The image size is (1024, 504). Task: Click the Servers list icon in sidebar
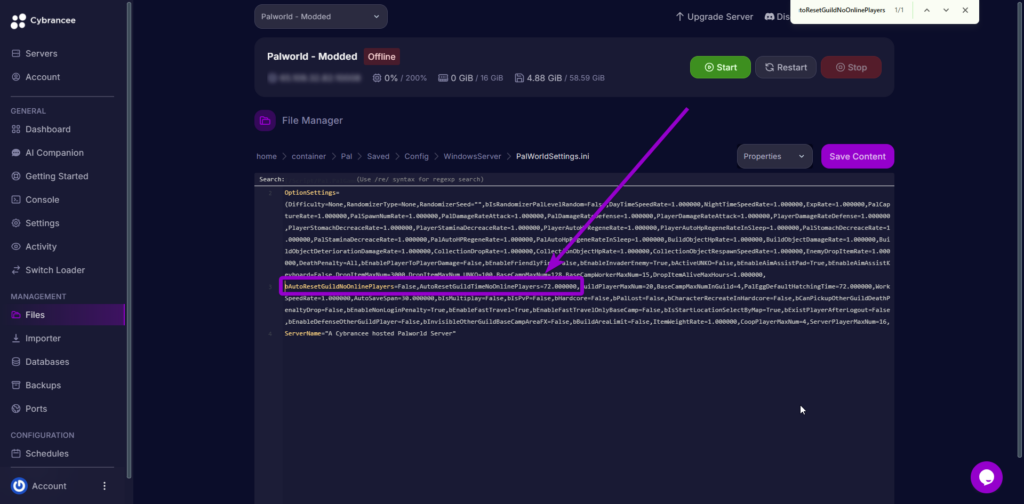coord(16,54)
